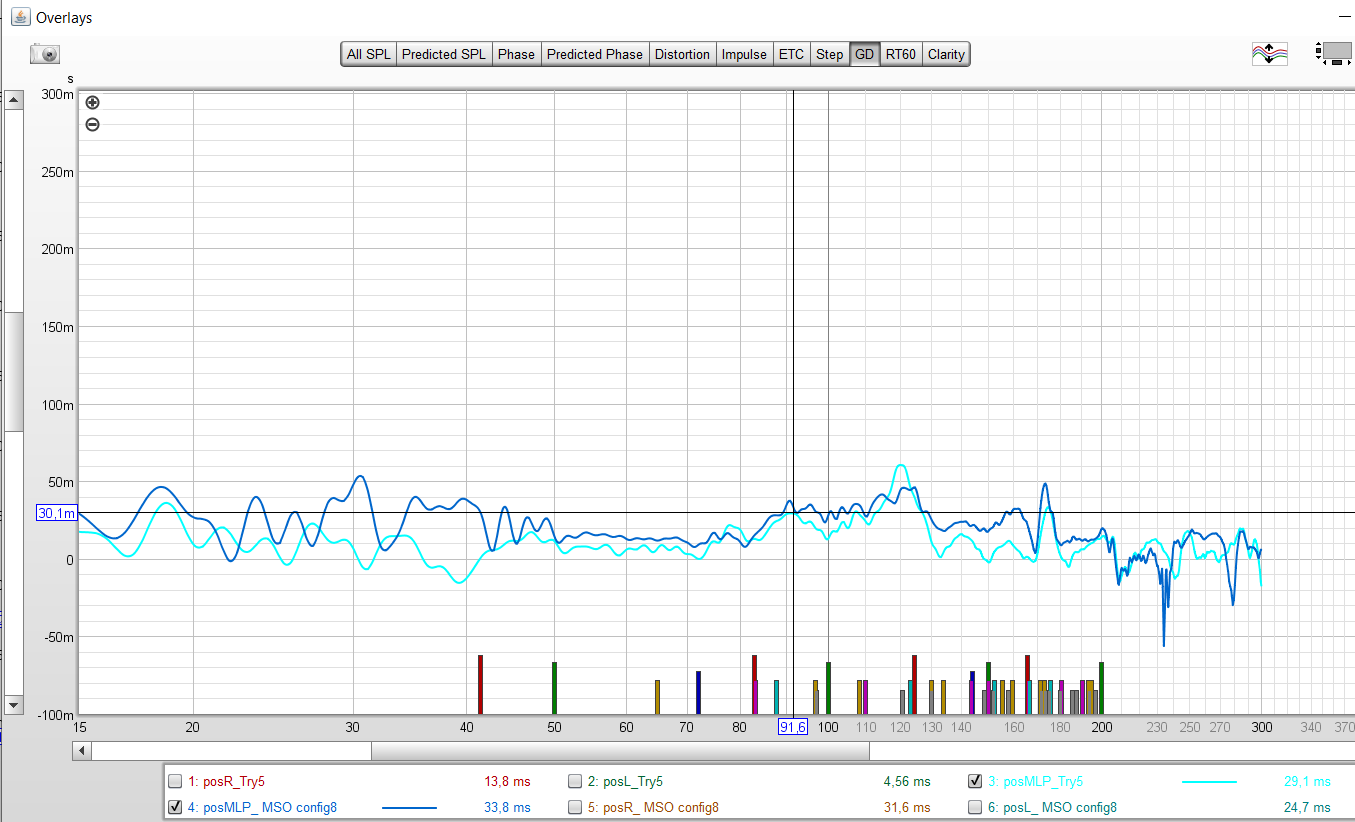Enable posL_Try5 trace checkbox

point(575,782)
